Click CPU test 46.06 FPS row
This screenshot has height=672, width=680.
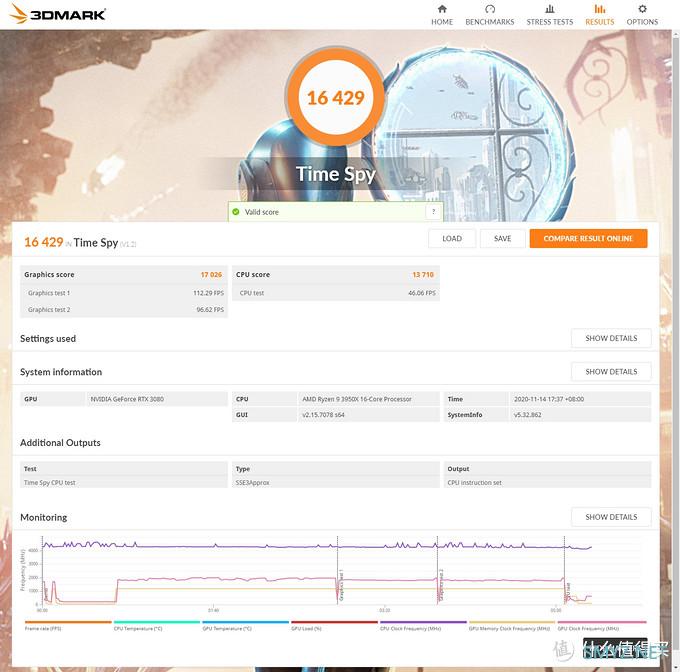(336, 293)
